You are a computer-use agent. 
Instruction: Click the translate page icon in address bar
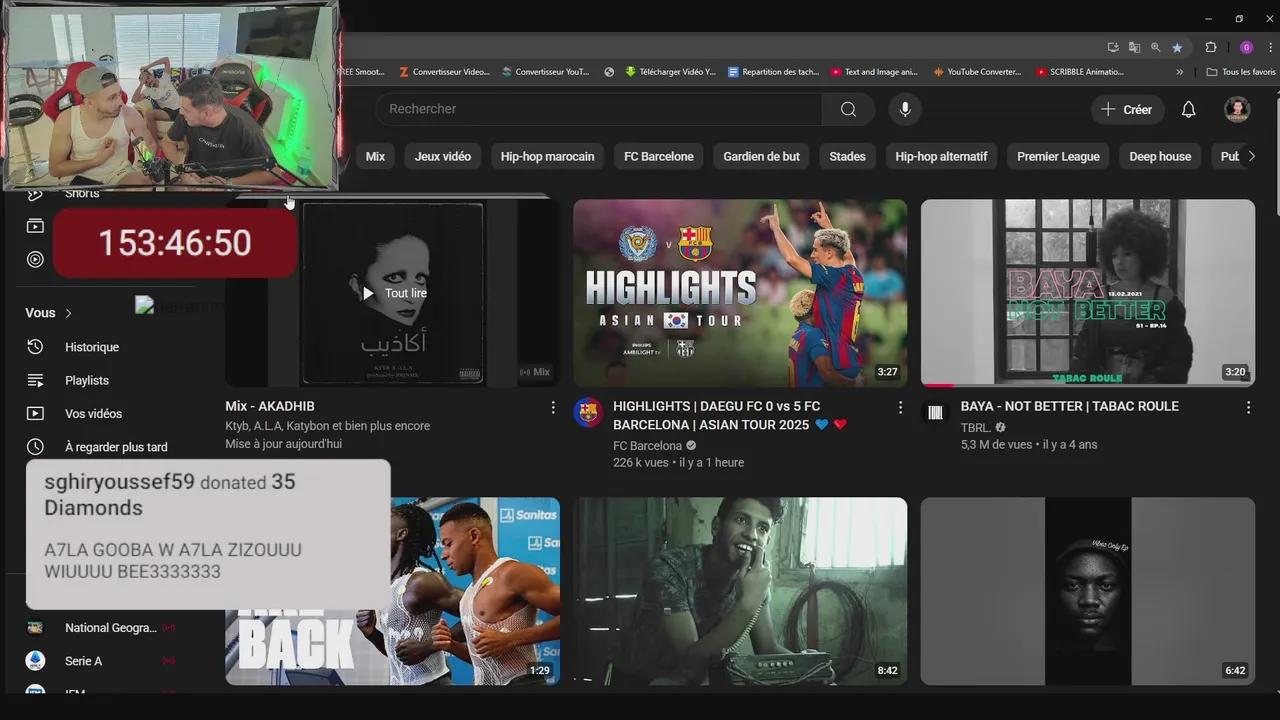(1134, 47)
